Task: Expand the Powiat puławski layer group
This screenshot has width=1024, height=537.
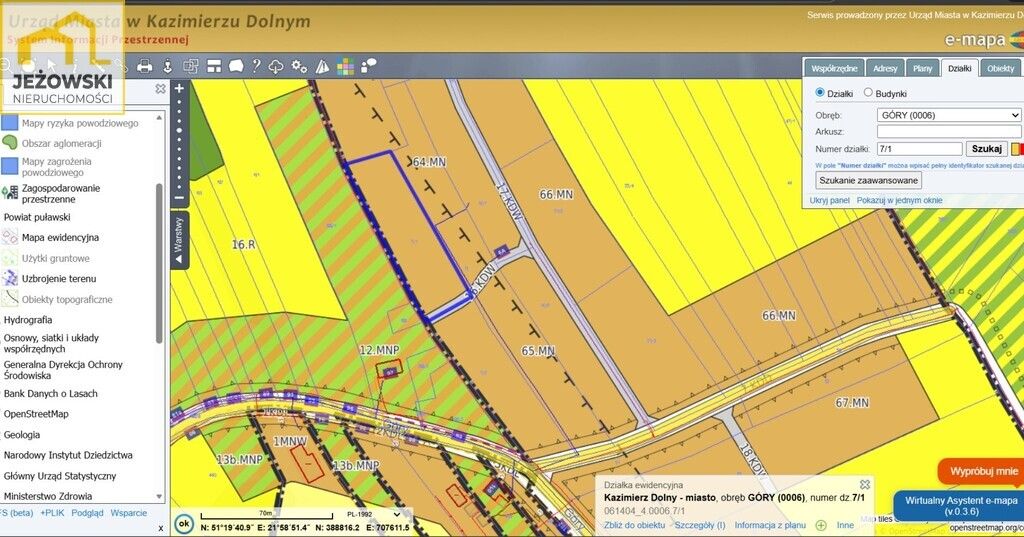Action: tap(37, 217)
